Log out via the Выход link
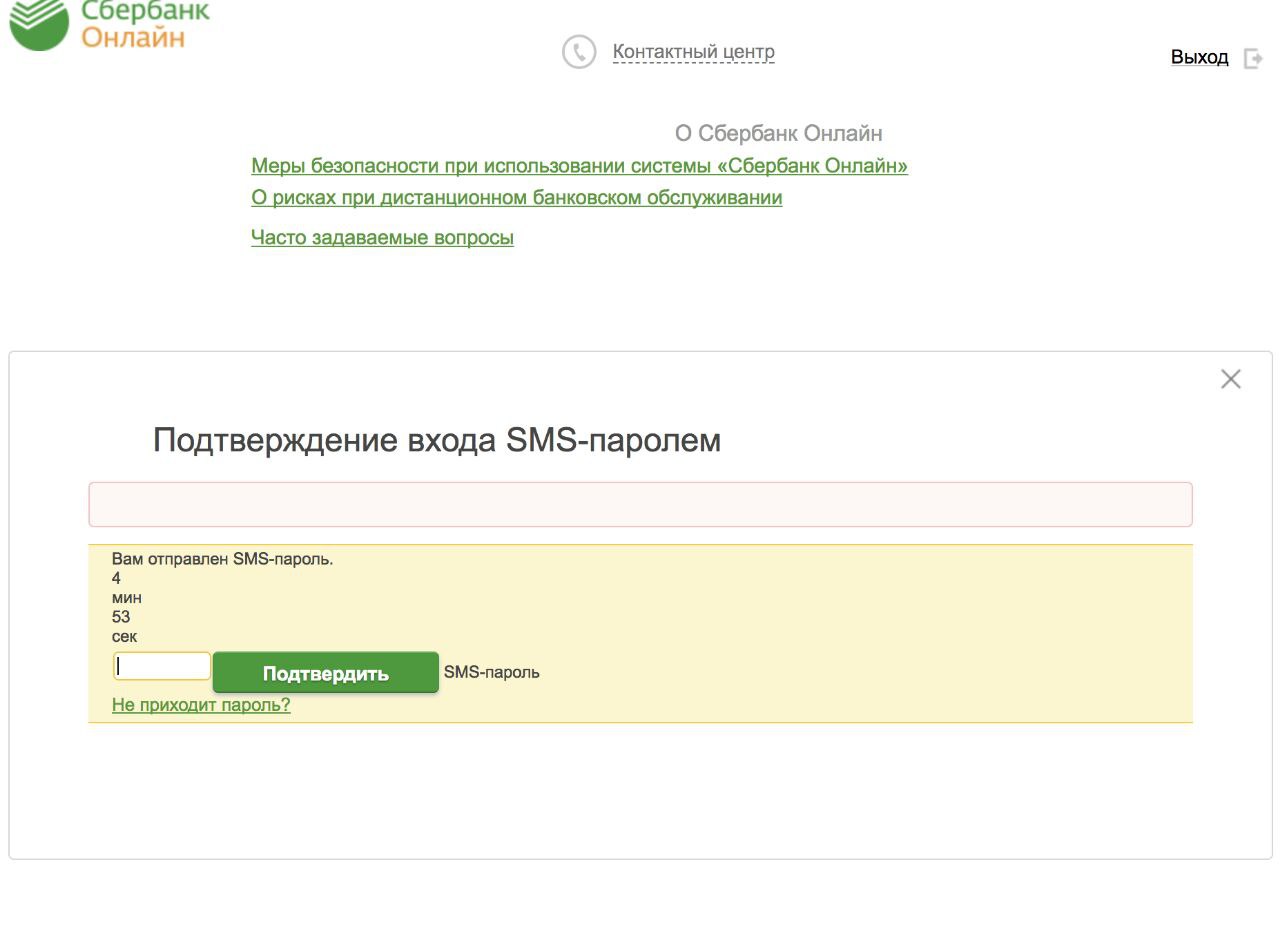 (x=1199, y=57)
